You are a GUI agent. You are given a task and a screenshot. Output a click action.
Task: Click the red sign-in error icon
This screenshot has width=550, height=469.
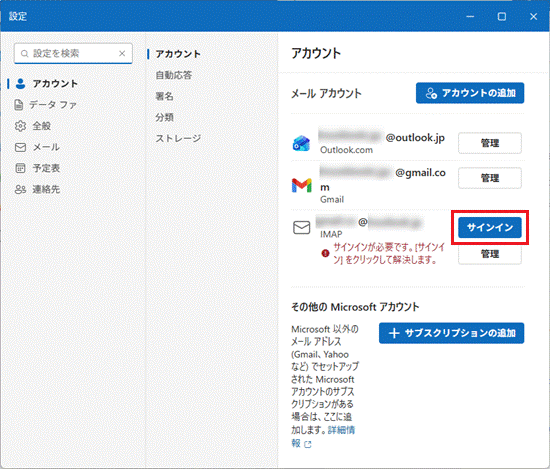tap(326, 253)
